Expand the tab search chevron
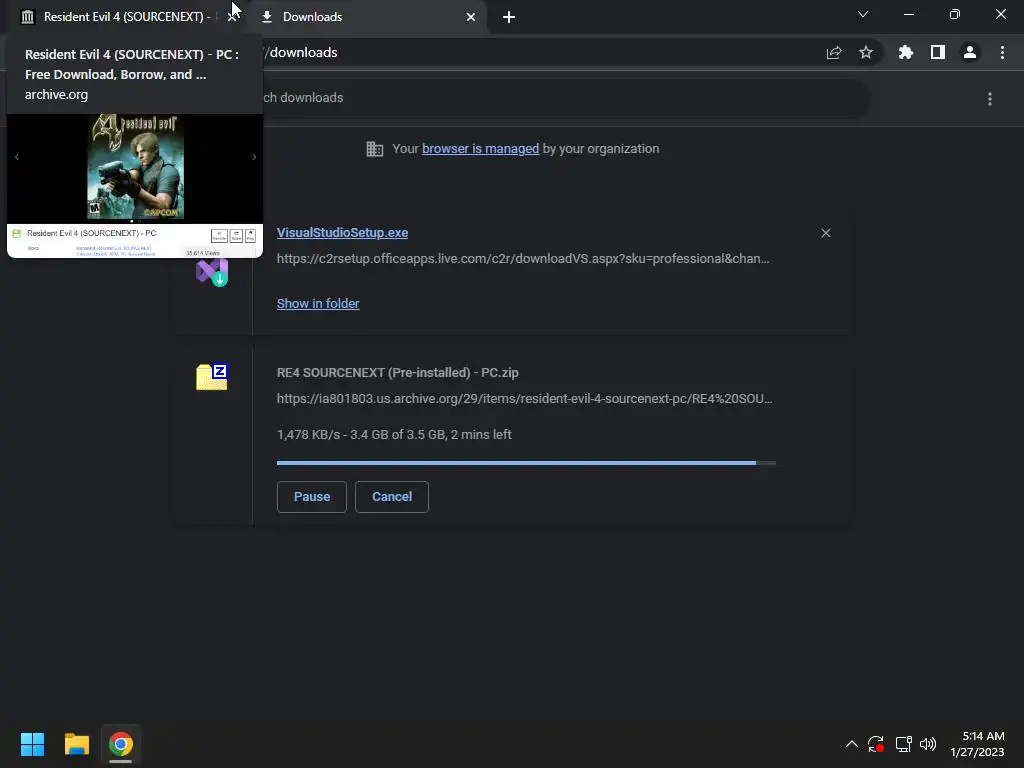Screen dimensions: 1024x768 click(863, 14)
